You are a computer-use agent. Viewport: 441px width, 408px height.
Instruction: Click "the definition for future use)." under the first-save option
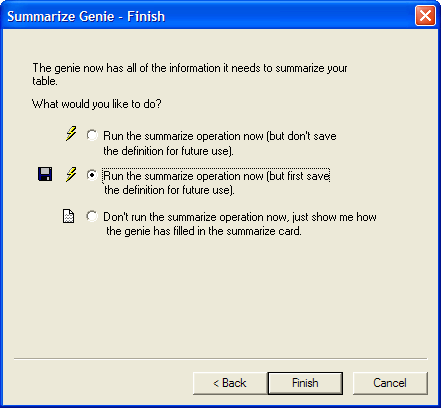click(169, 190)
